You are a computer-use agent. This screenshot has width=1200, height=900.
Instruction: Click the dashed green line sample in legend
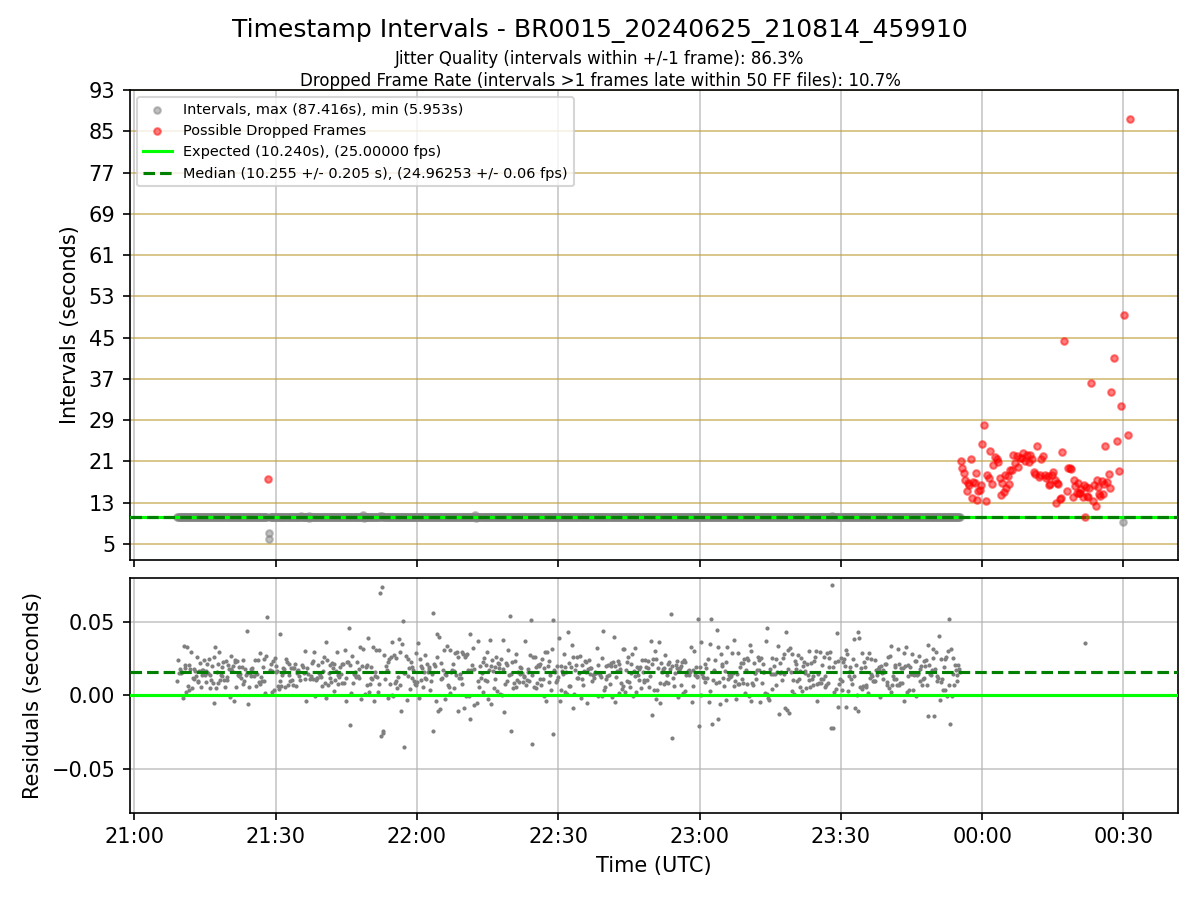click(157, 174)
